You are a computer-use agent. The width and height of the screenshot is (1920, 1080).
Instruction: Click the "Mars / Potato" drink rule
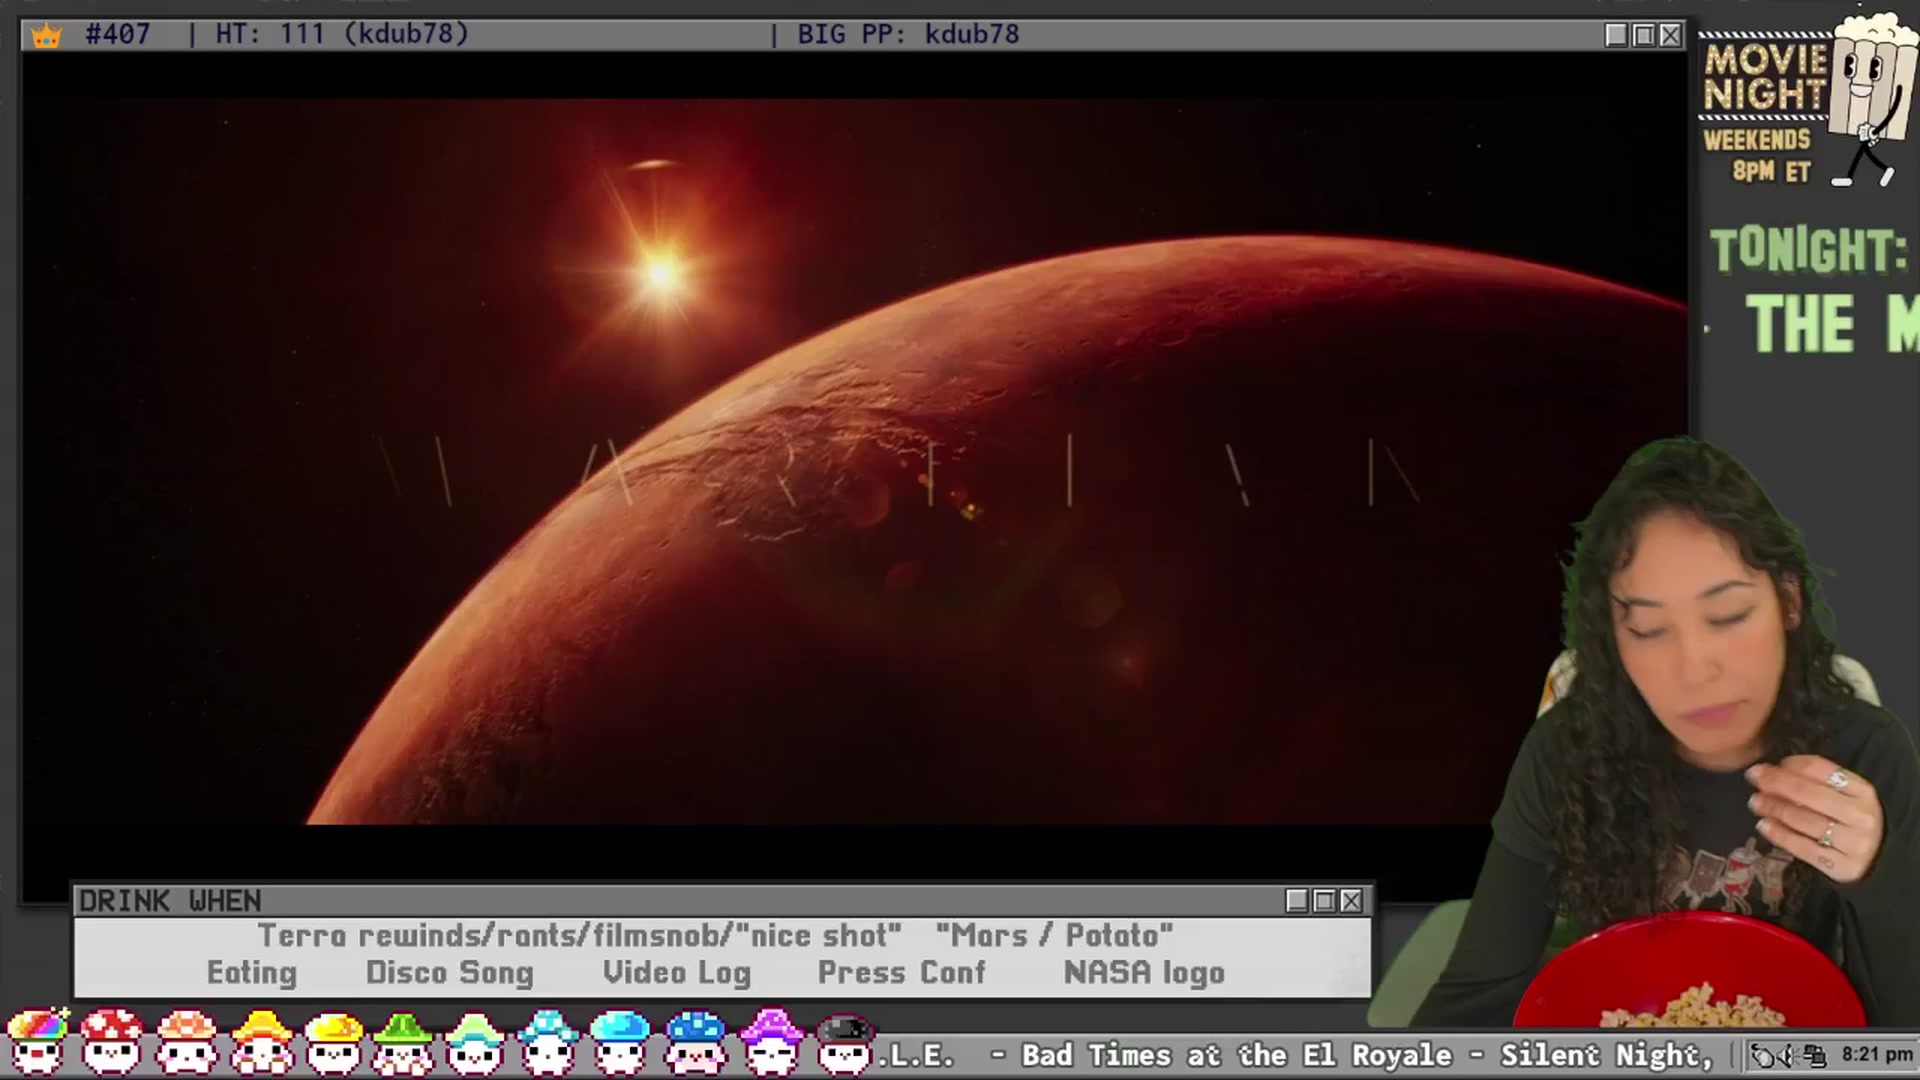pyautogui.click(x=1054, y=936)
